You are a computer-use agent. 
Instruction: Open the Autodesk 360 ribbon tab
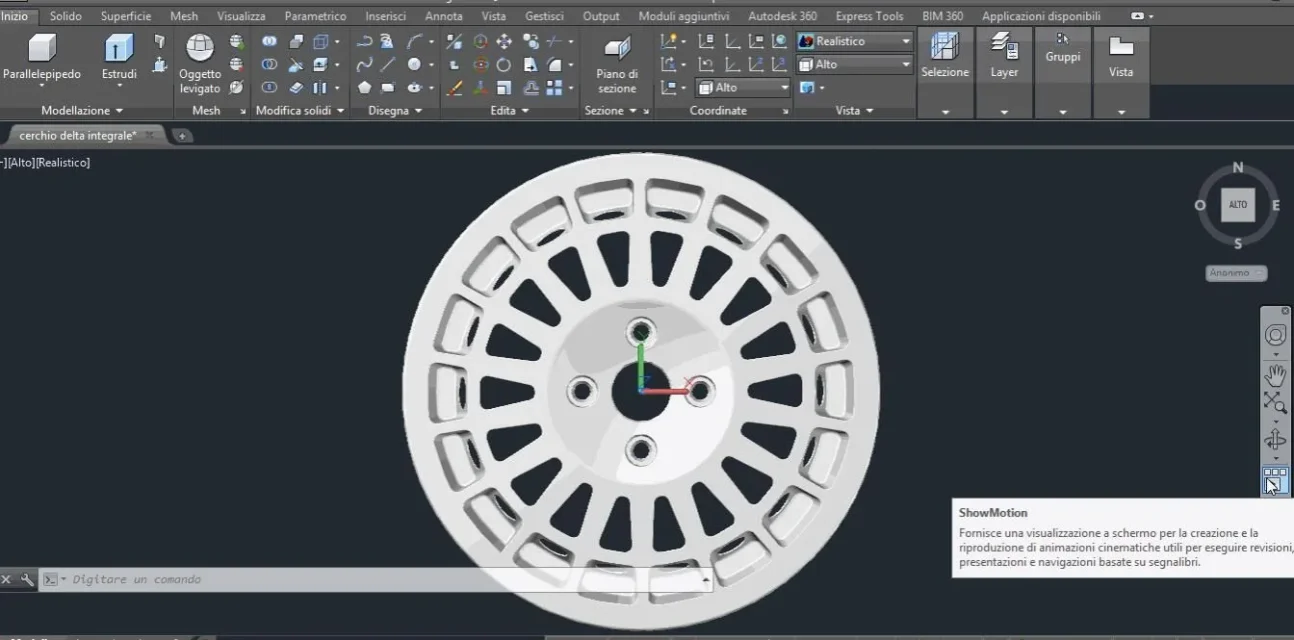[x=782, y=16]
